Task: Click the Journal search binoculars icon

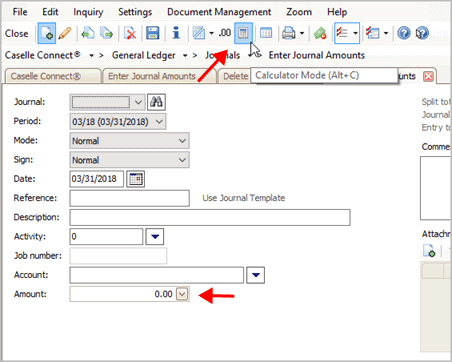Action: tap(156, 102)
